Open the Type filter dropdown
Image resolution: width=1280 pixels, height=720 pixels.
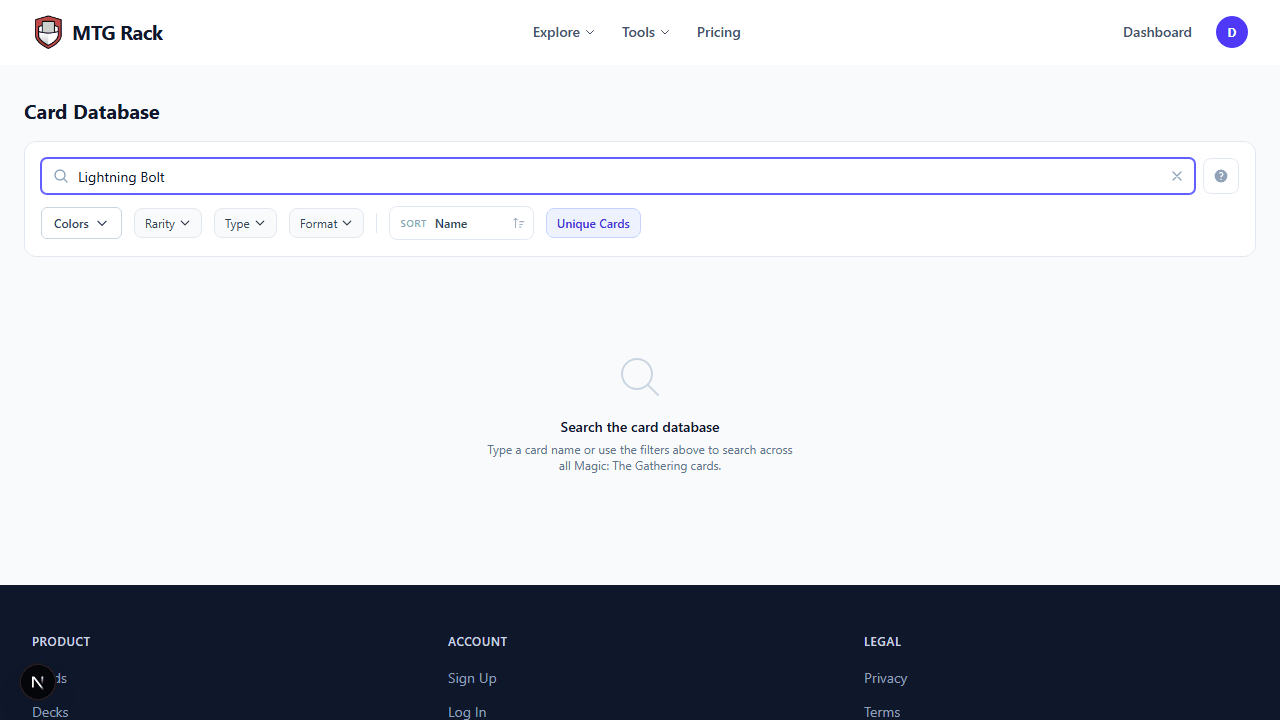click(245, 223)
